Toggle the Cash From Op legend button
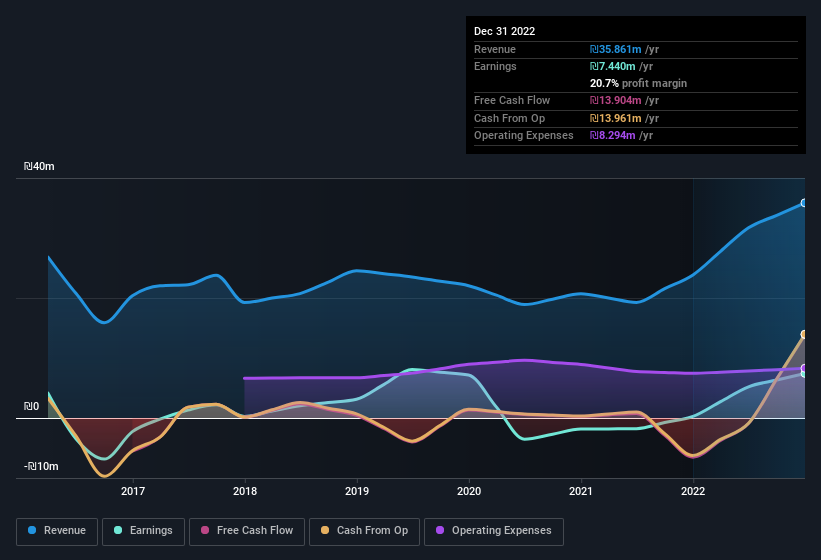This screenshot has width=821, height=560. (364, 531)
